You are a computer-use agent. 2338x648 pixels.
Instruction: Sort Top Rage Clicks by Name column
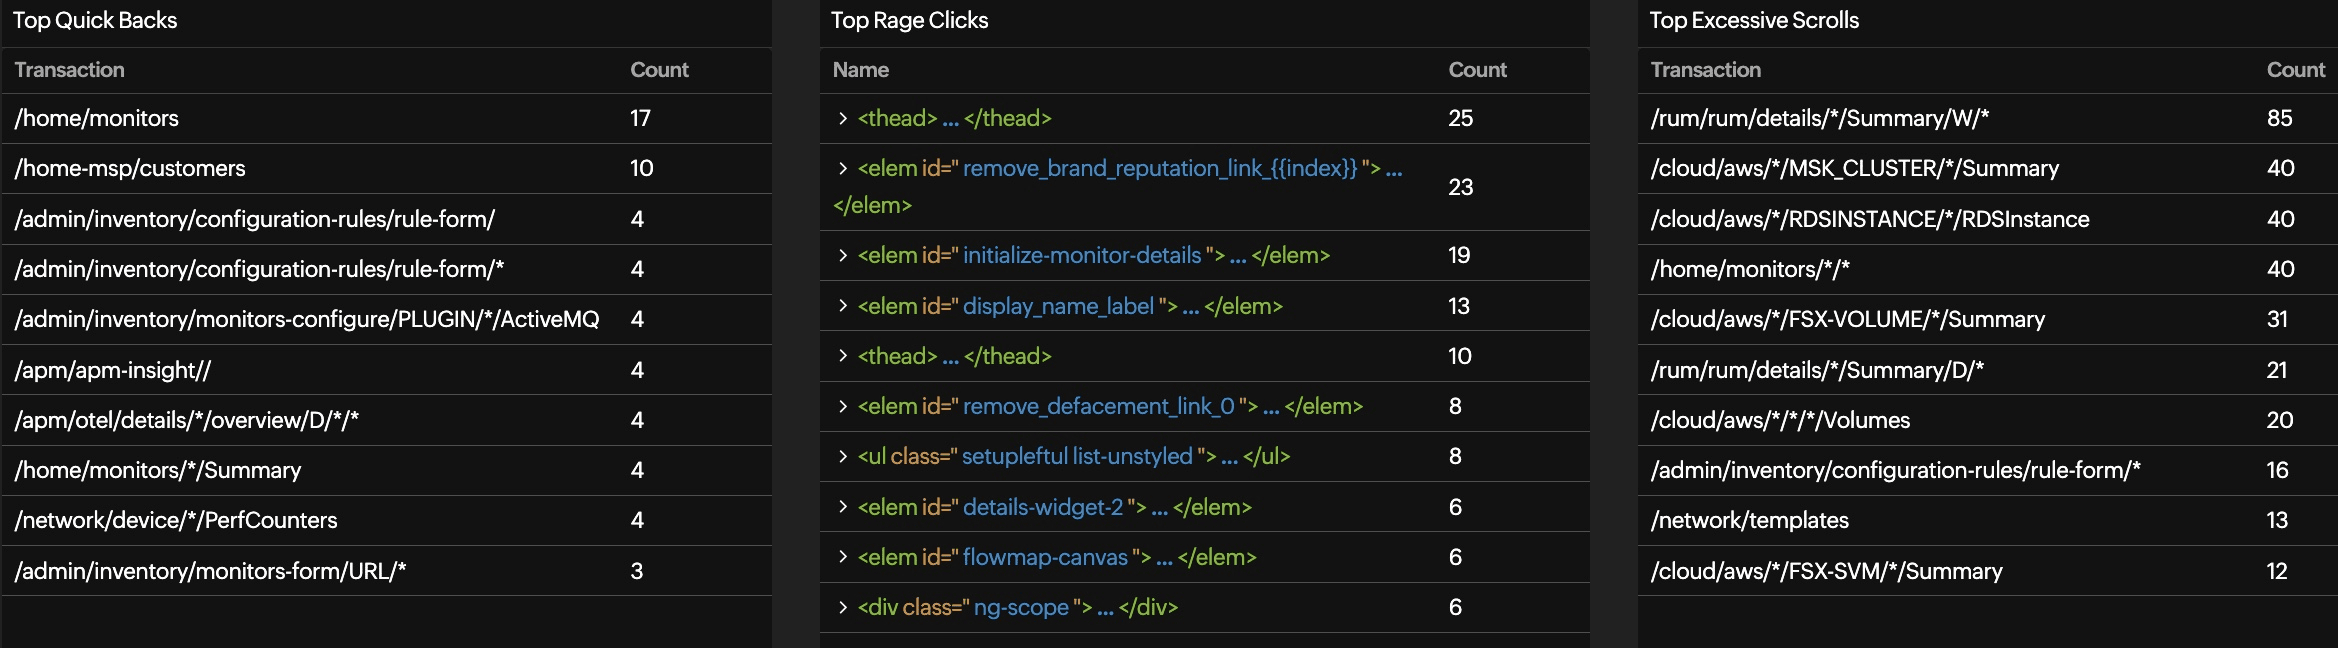click(860, 70)
